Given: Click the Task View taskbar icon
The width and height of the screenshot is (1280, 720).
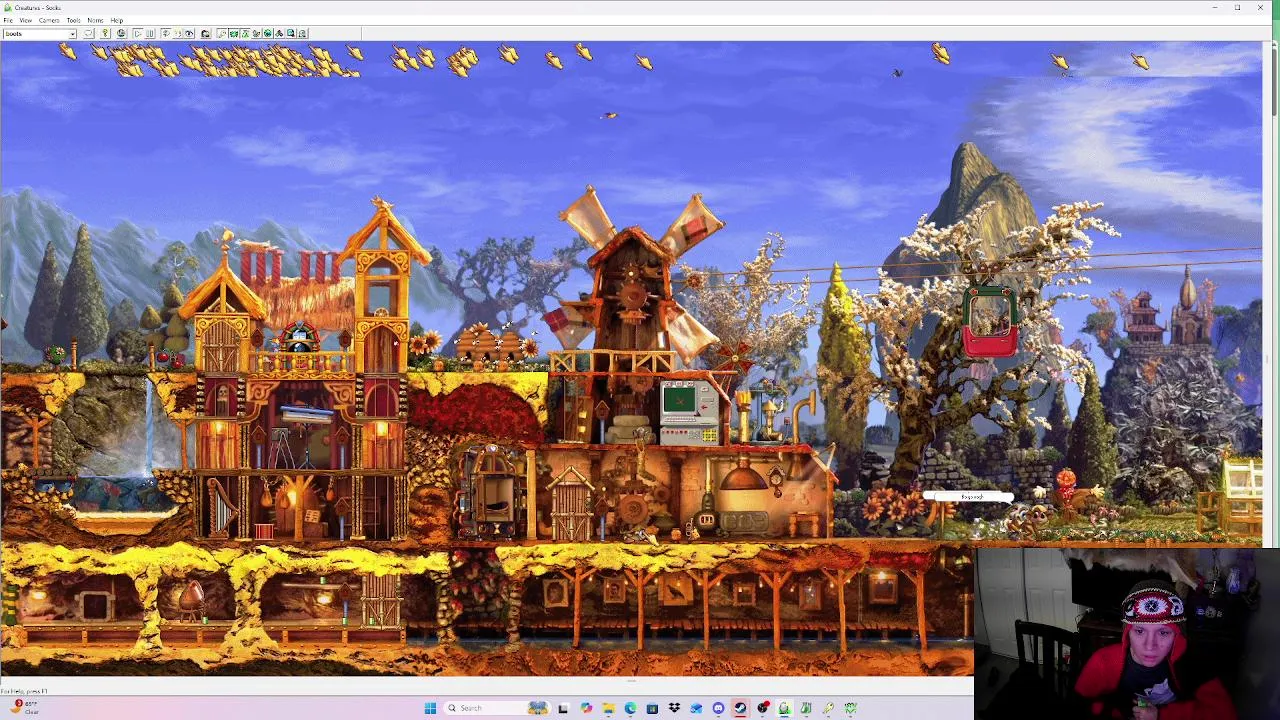Looking at the screenshot, I should 562,708.
